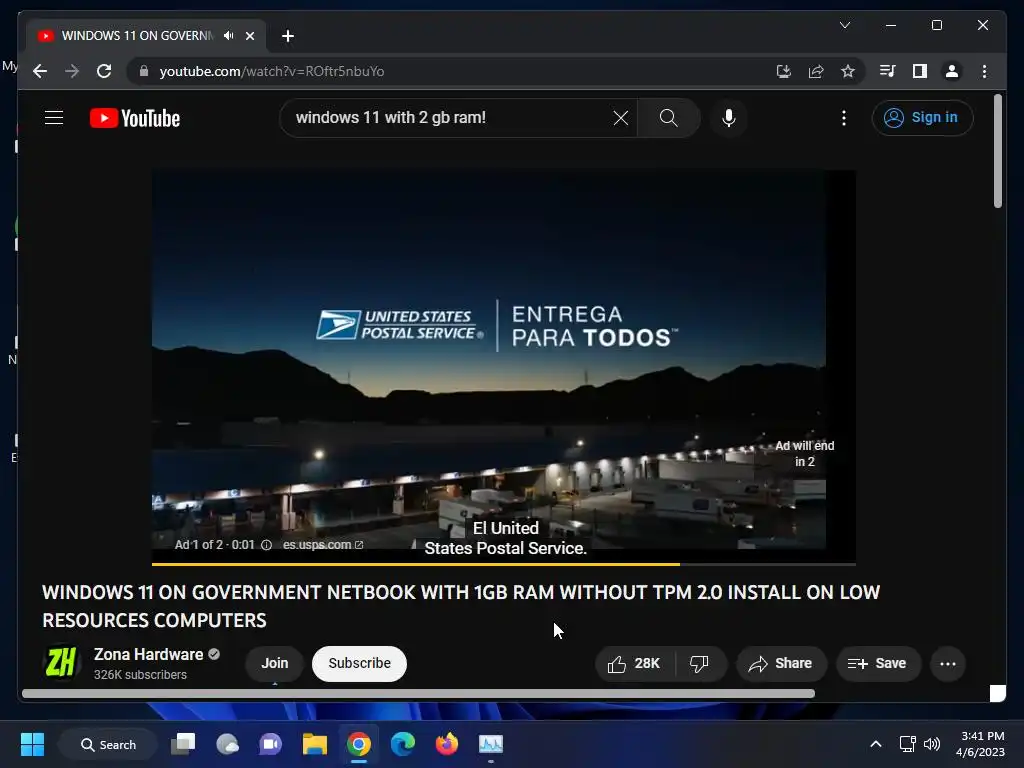The image size is (1024, 768).
Task: Subscribe to Zona Hardware
Action: pyautogui.click(x=359, y=664)
